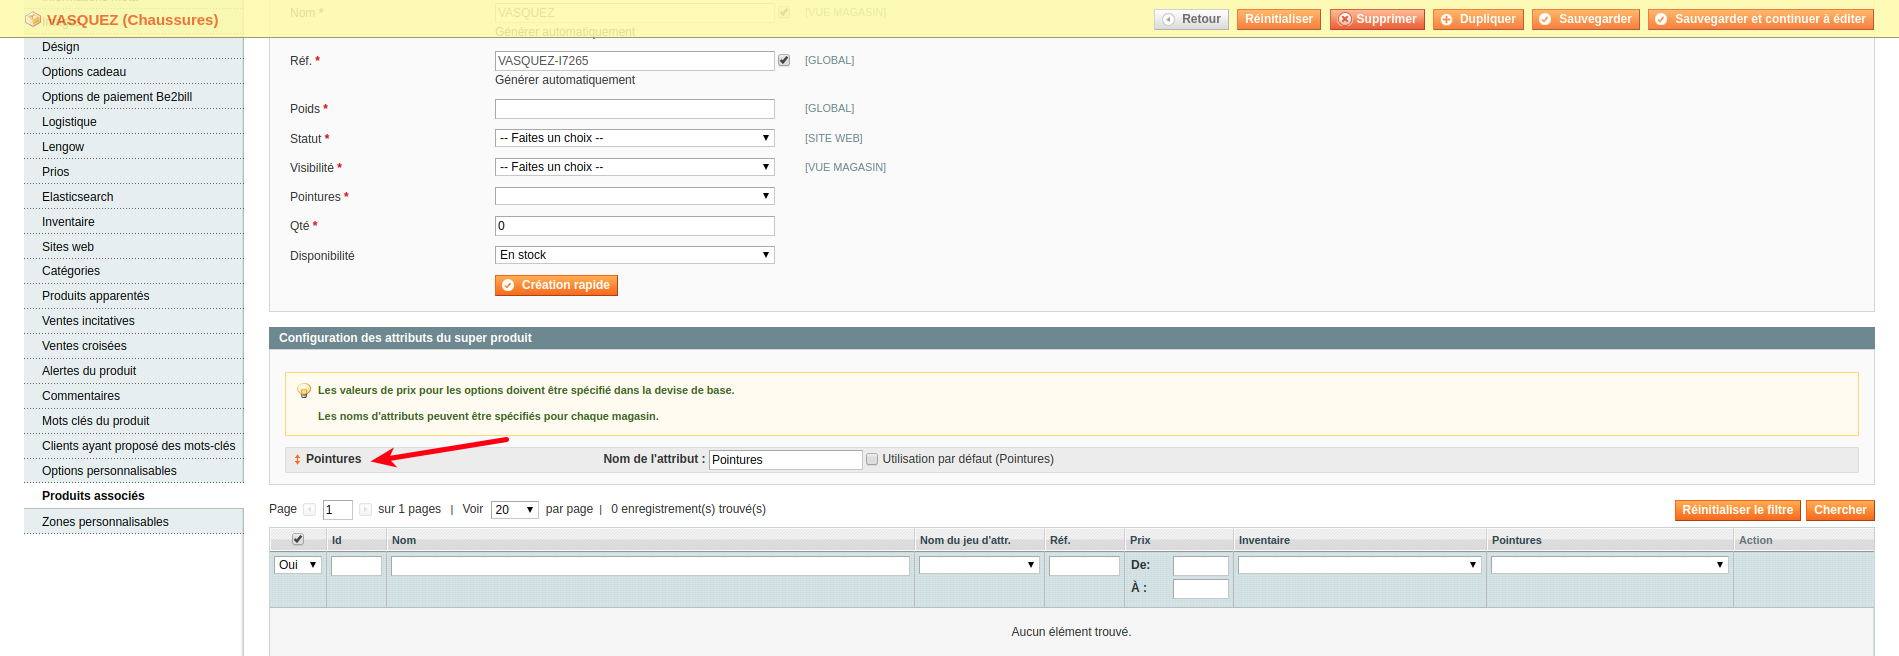
Task: Toggle the select-all checkbox in grid header
Action: [x=297, y=540]
